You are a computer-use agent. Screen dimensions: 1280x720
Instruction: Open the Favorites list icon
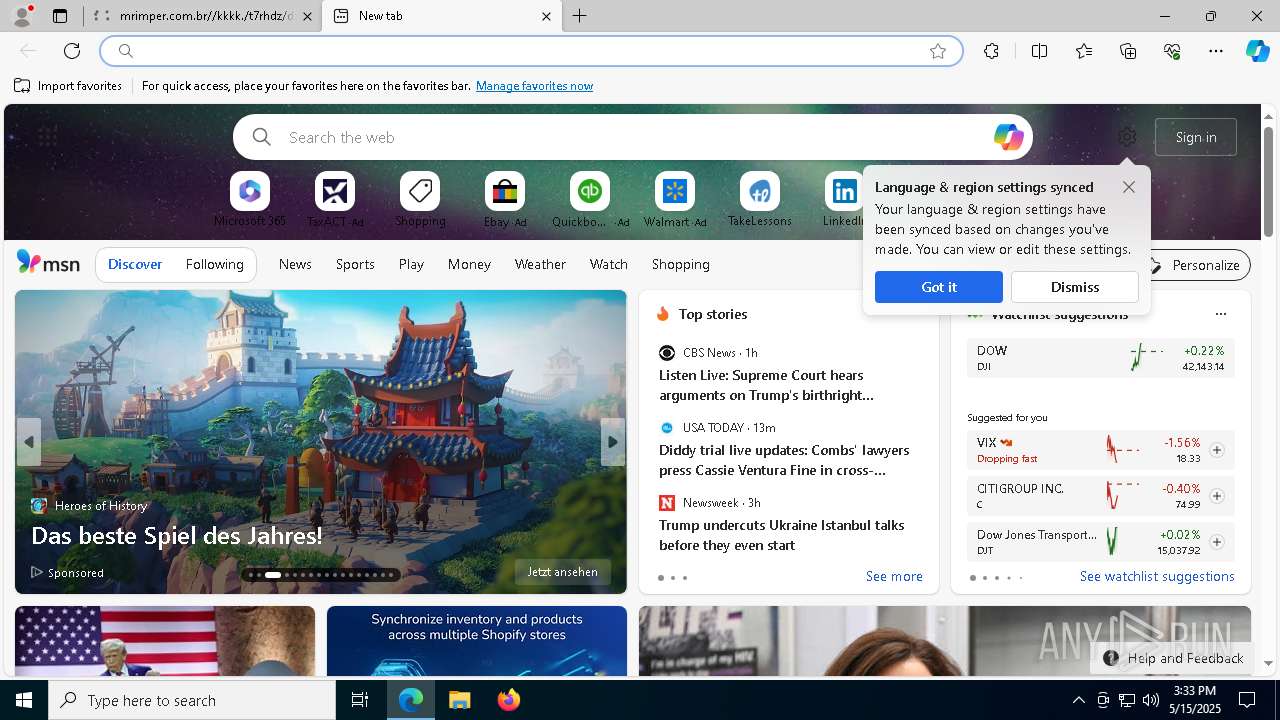click(x=1084, y=51)
